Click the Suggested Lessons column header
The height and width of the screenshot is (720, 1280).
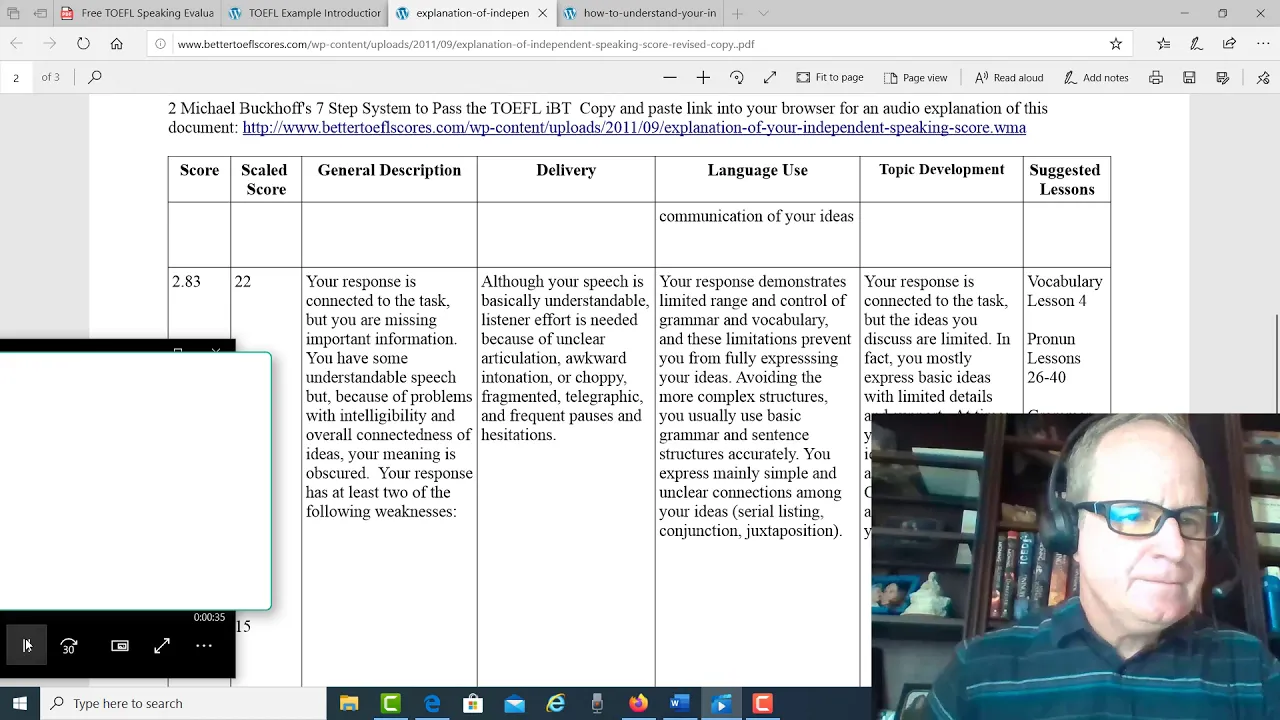tap(1066, 179)
